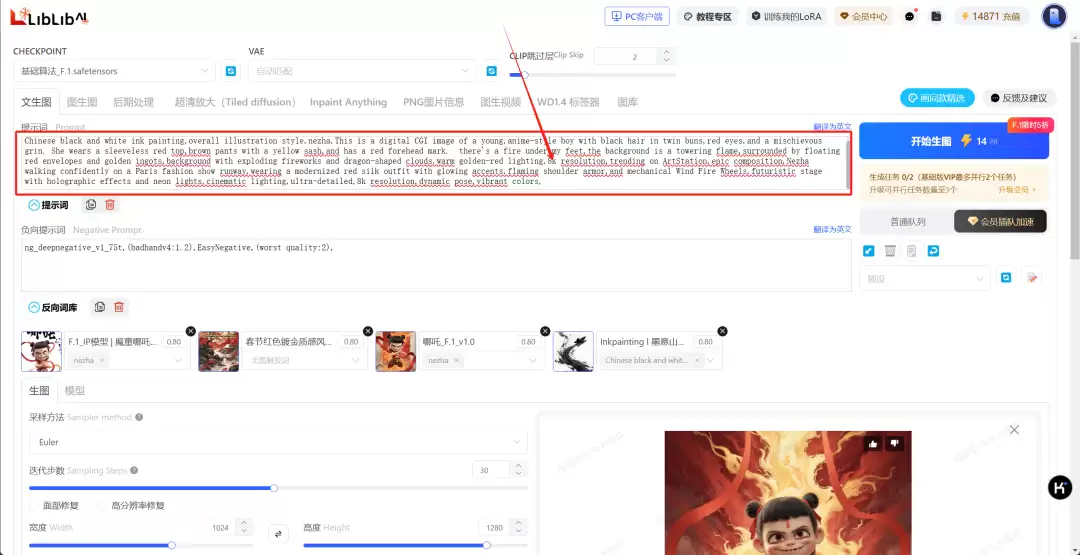Image resolution: width=1080 pixels, height=555 pixels.
Task: Remove the F.1_IP模型 LoRA card
Action: [x=191, y=331]
